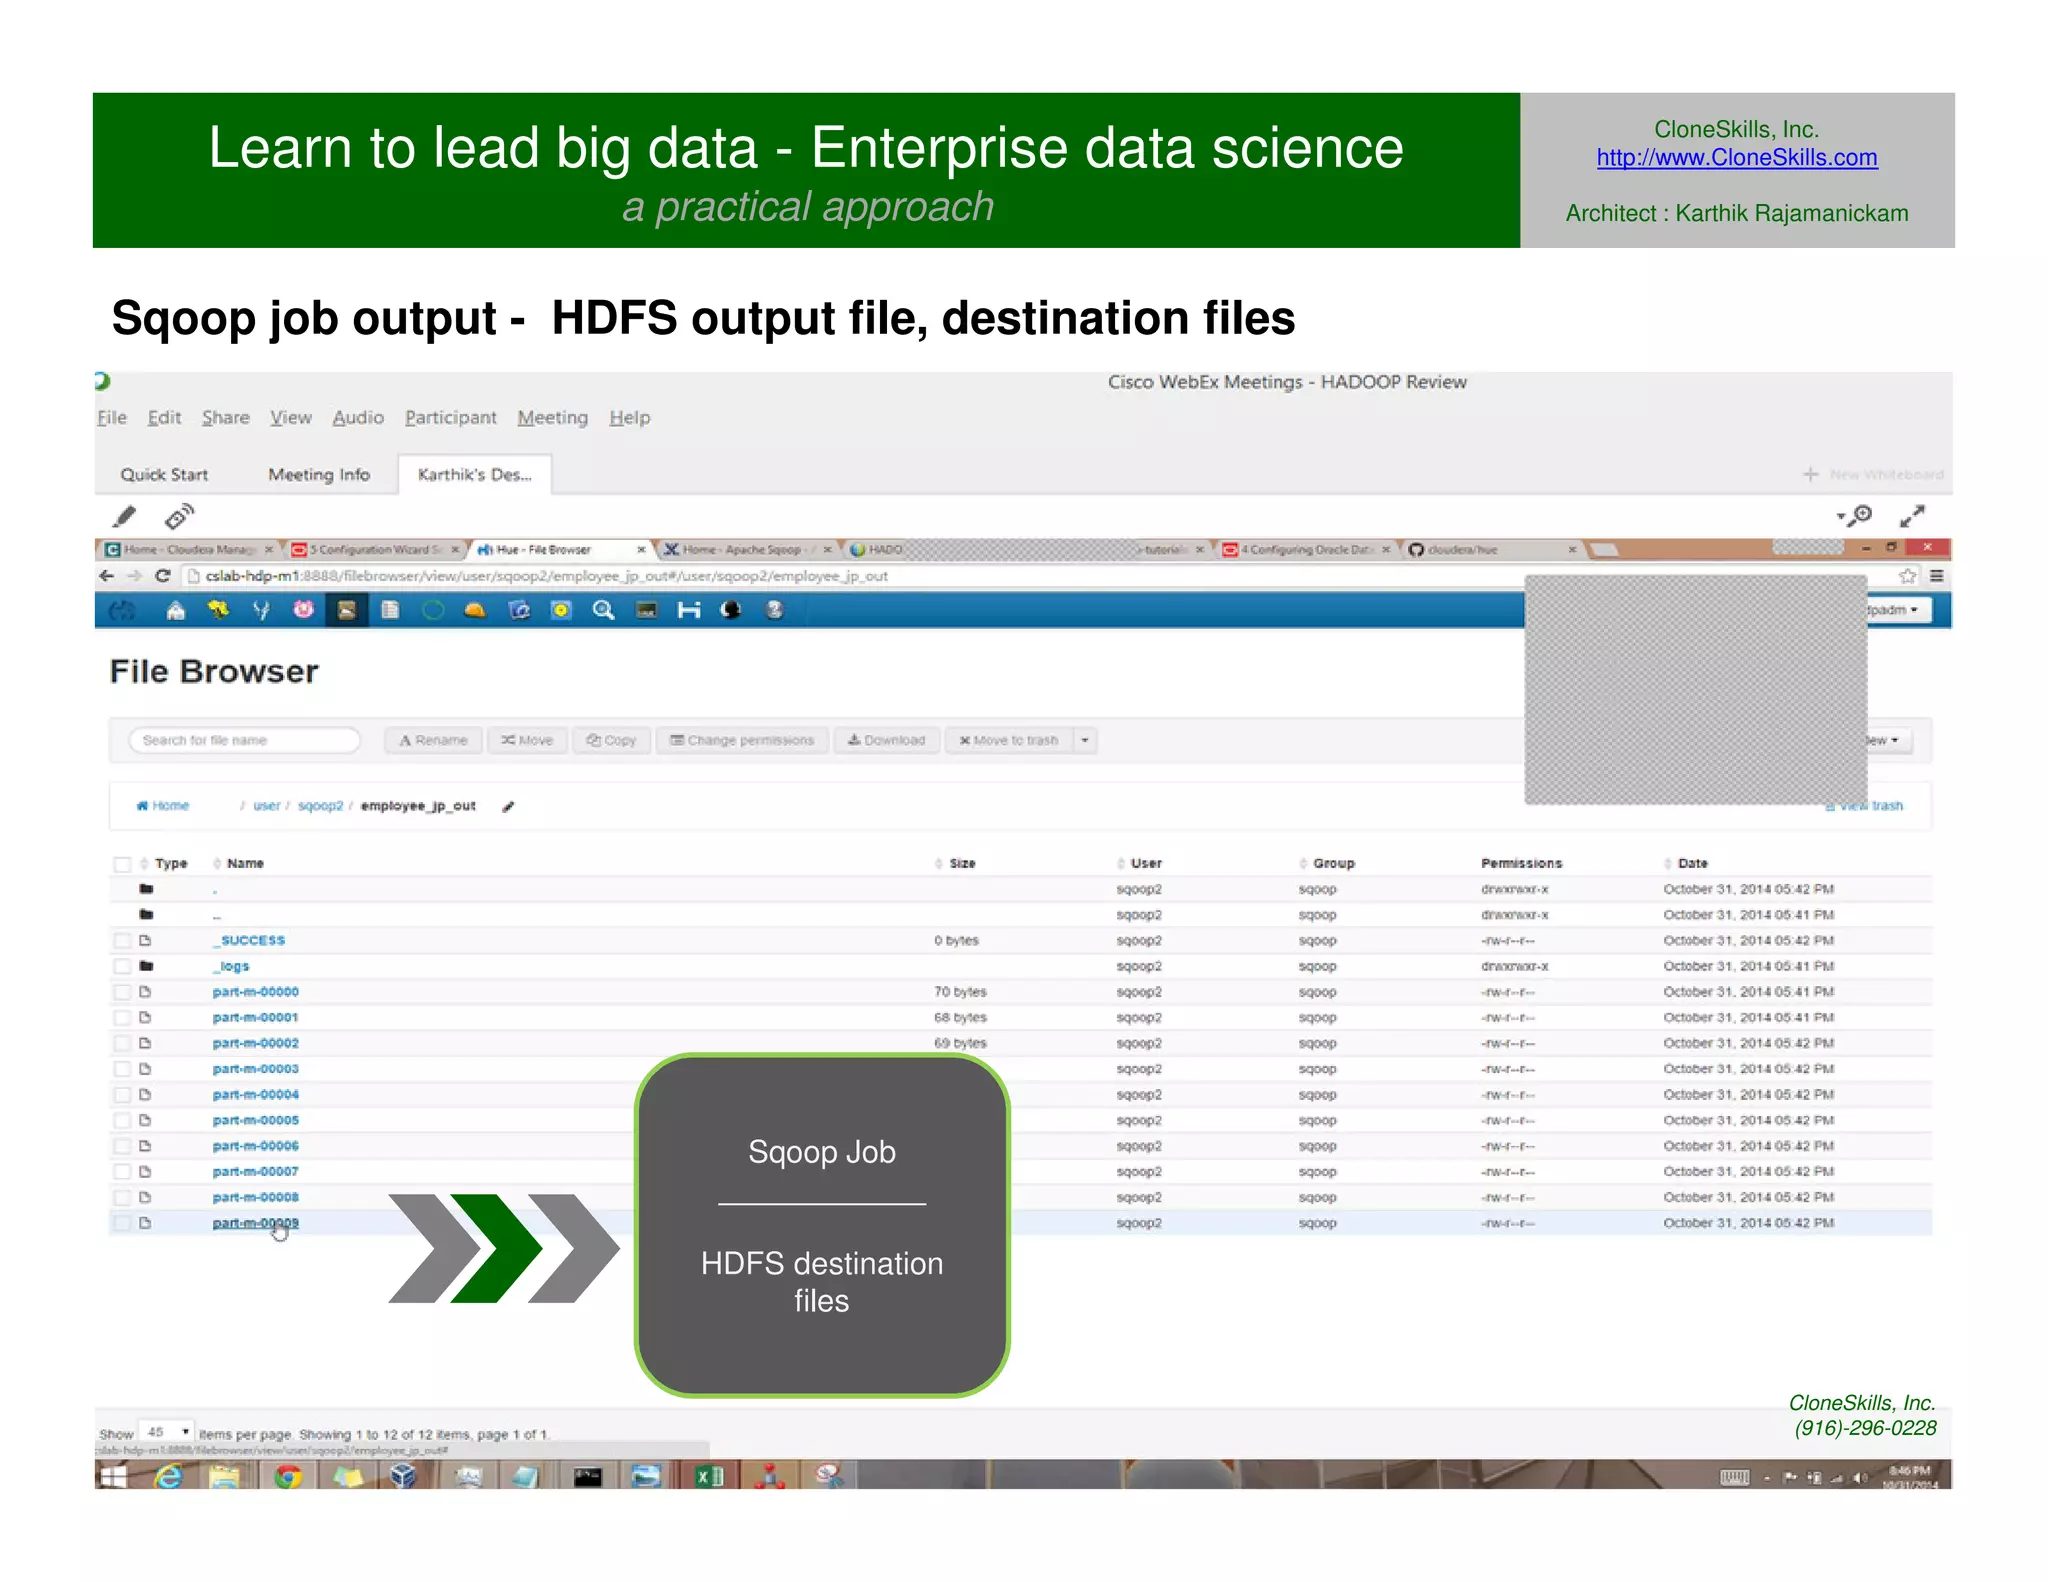2048x1582 pixels.
Task: Open the HBase 'H' icon
Action: tap(689, 610)
